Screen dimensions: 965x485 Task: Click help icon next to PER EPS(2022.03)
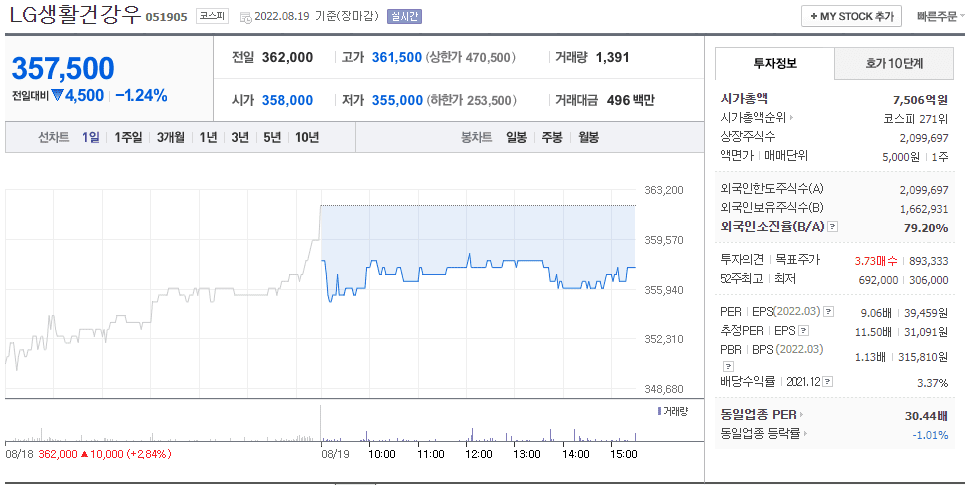828,311
